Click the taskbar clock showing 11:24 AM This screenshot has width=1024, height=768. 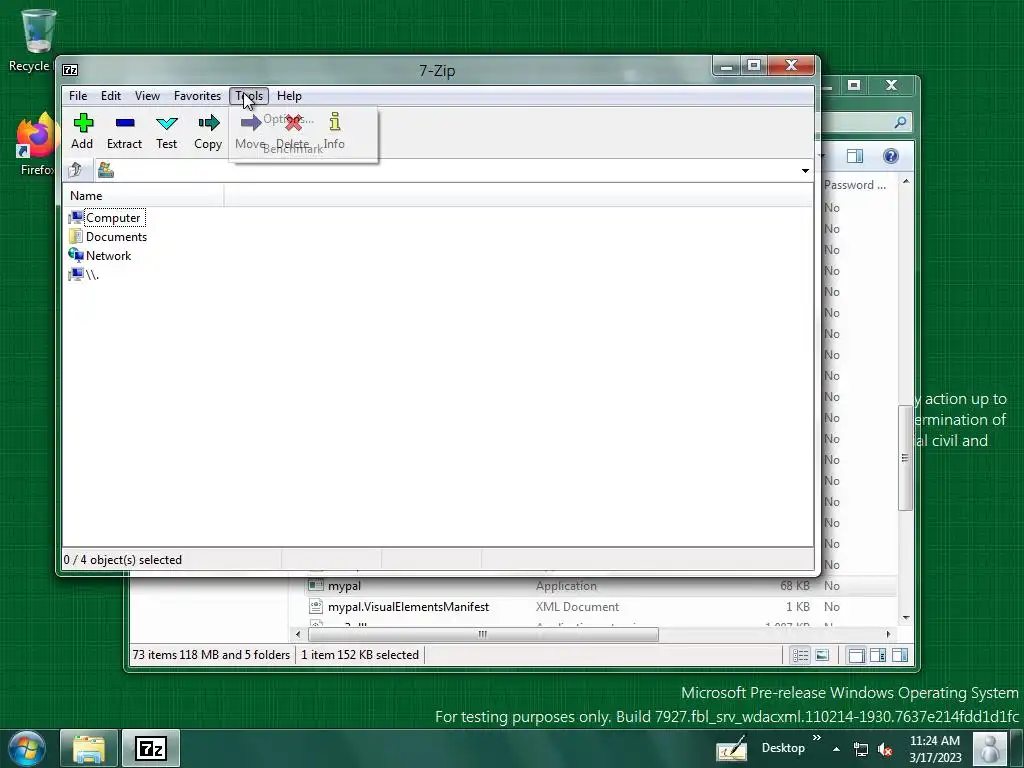coord(935,749)
